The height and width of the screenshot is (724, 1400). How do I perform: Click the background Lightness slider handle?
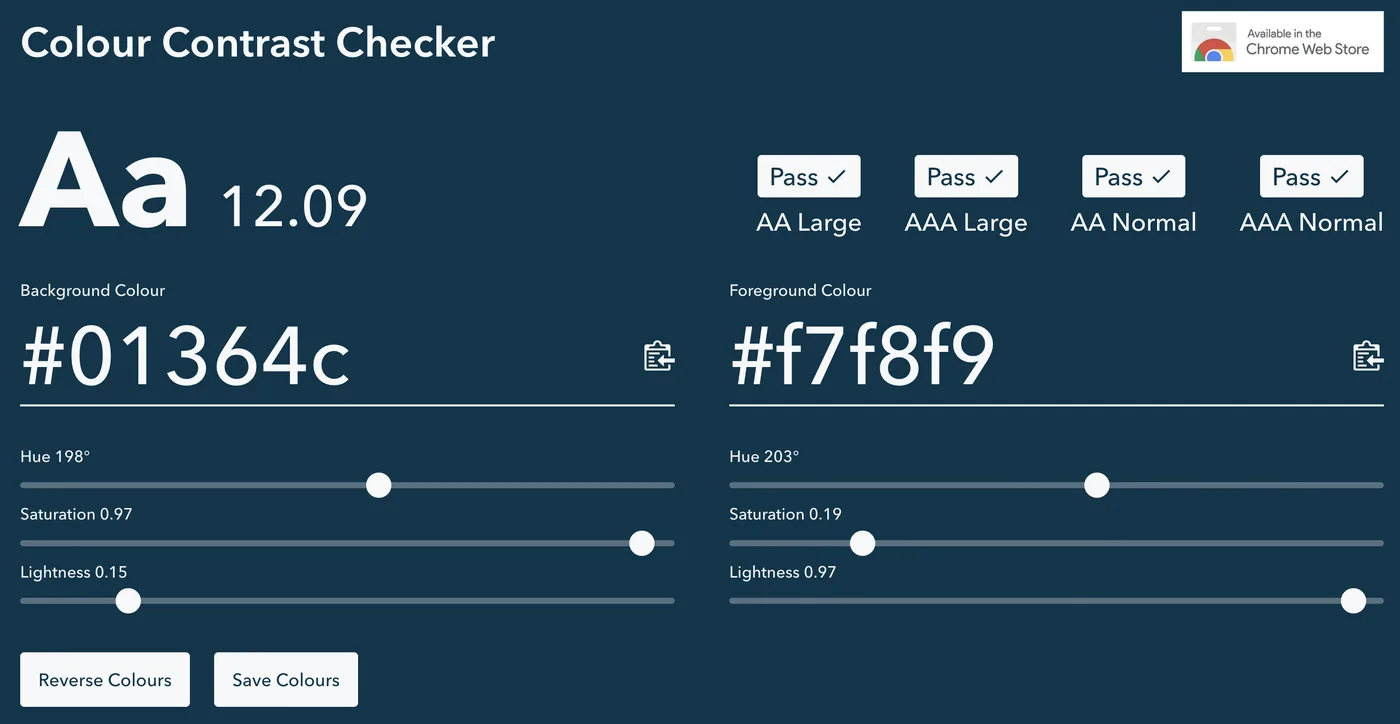click(x=128, y=601)
